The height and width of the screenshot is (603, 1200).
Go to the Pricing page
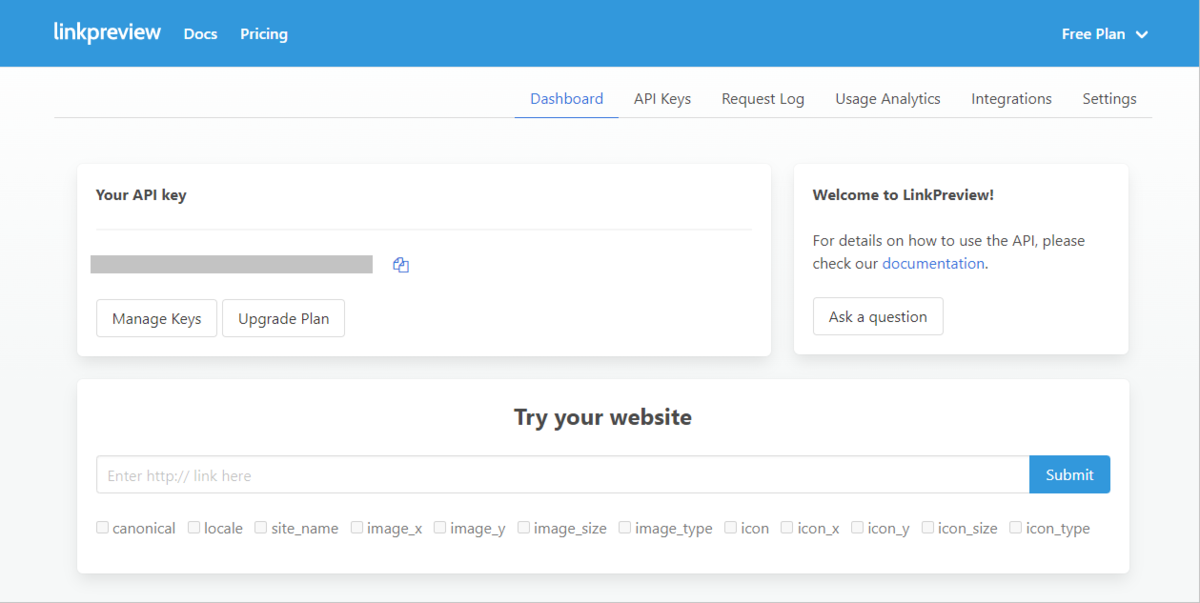point(264,34)
